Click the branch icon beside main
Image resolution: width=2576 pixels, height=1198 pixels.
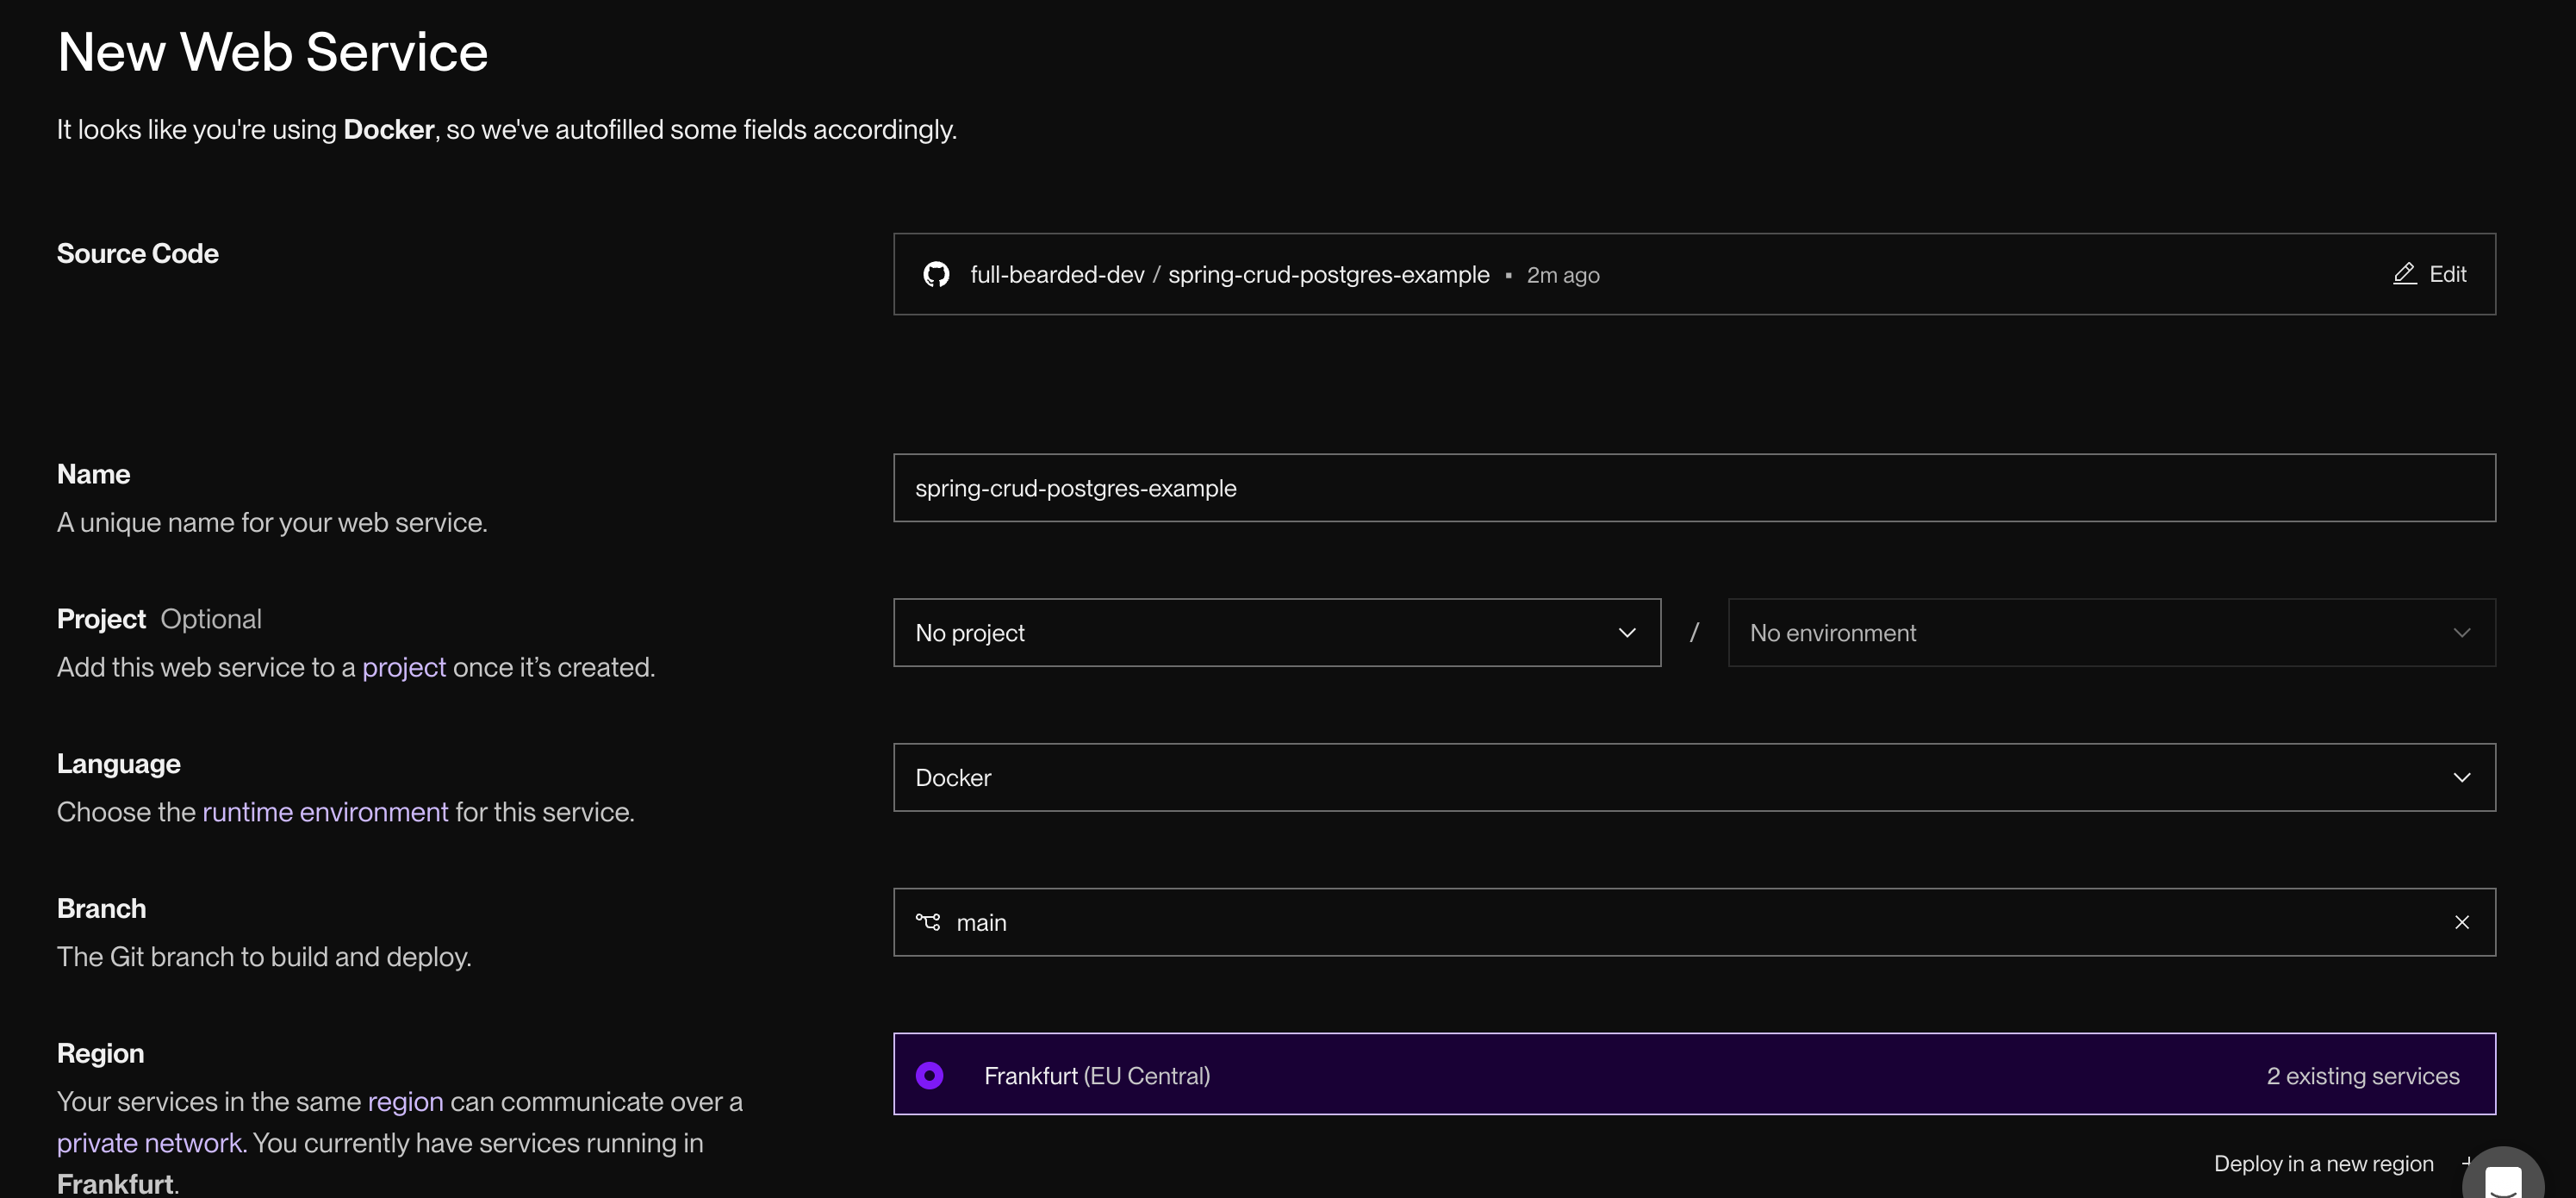click(928, 922)
